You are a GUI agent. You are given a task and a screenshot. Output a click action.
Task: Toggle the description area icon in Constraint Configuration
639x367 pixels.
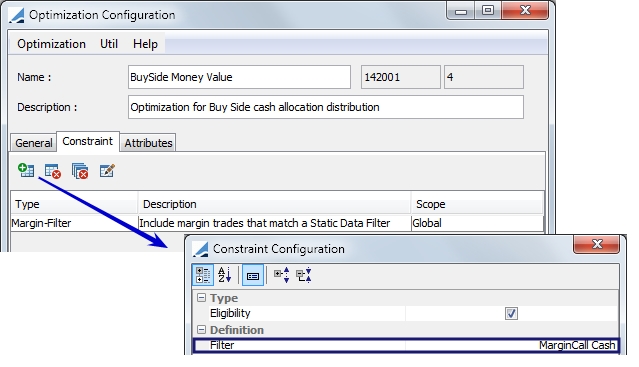tap(253, 275)
